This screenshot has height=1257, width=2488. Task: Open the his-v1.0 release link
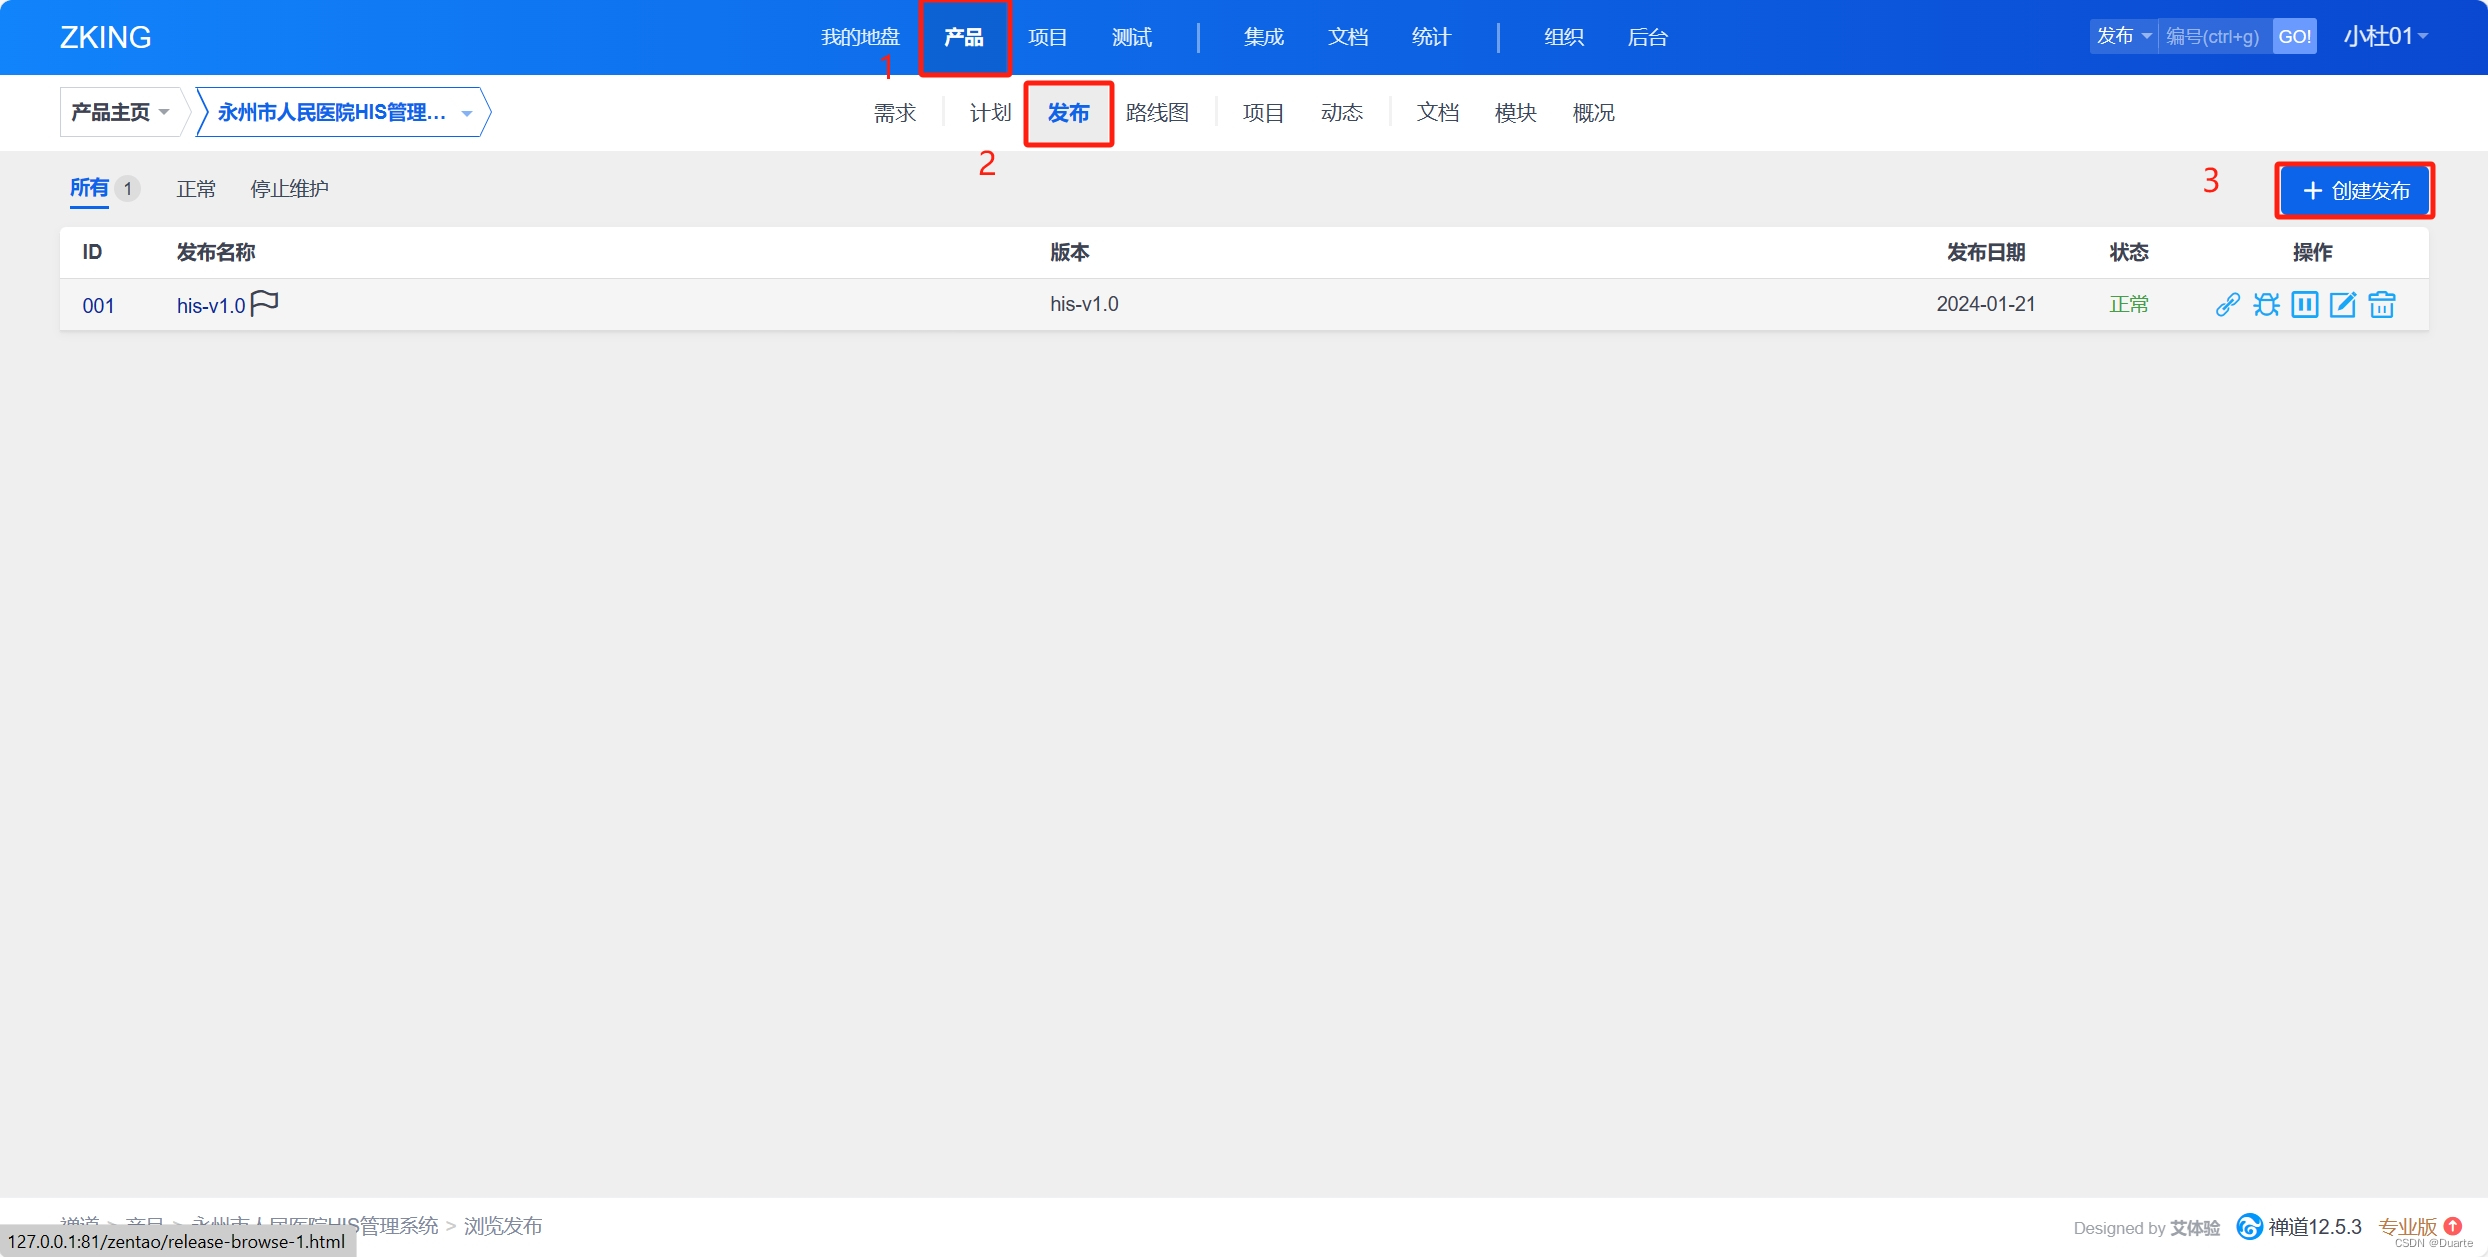[211, 306]
